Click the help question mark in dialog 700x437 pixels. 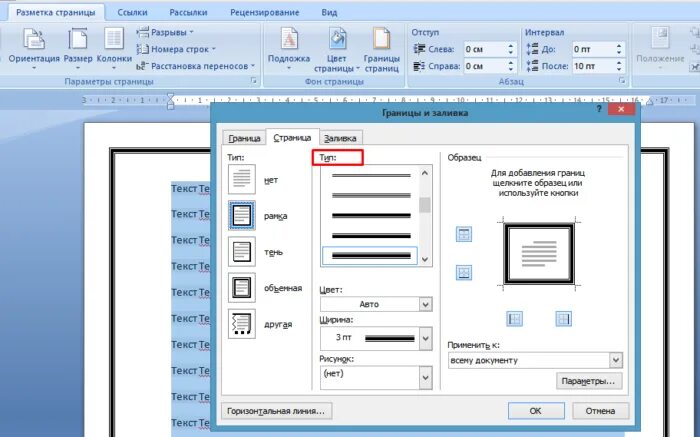pyautogui.click(x=599, y=109)
